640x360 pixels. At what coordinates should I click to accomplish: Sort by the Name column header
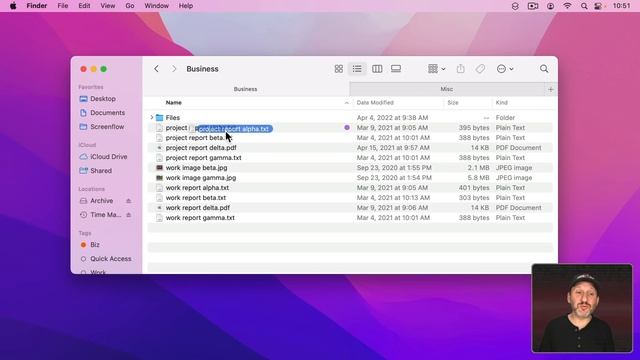(x=173, y=102)
